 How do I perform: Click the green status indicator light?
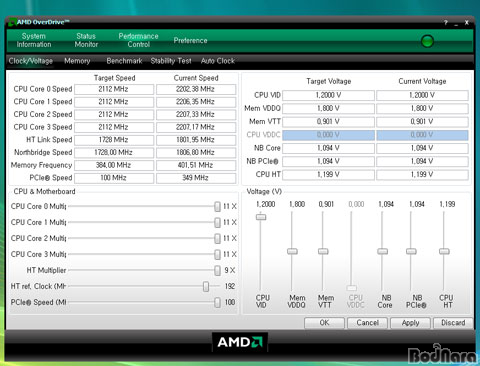click(427, 41)
